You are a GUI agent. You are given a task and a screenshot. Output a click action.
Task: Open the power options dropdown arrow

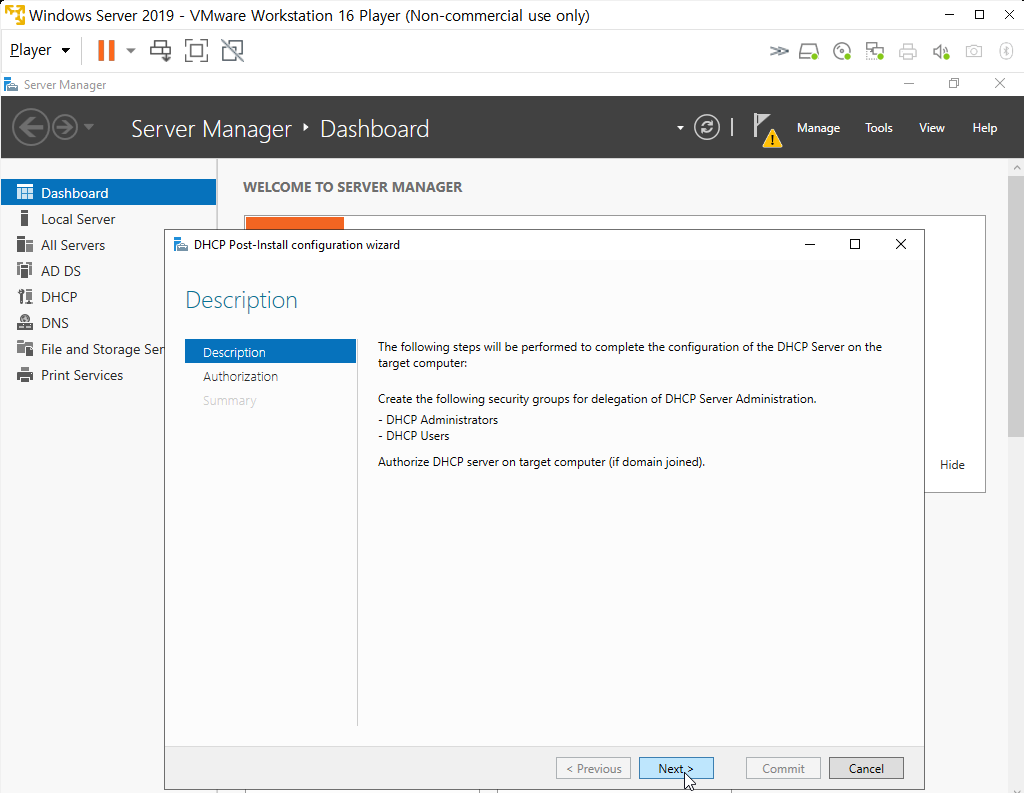[x=131, y=50]
